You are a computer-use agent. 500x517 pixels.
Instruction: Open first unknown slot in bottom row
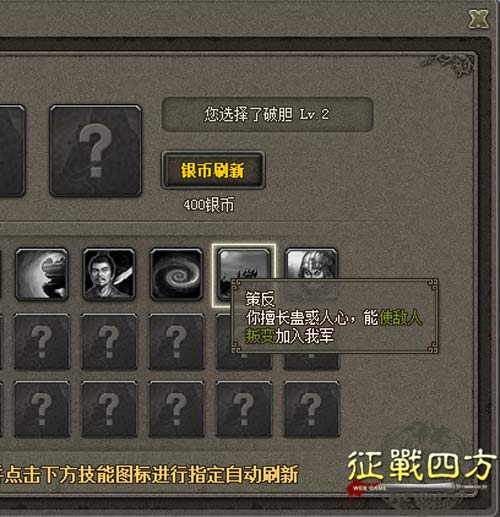pos(42,409)
